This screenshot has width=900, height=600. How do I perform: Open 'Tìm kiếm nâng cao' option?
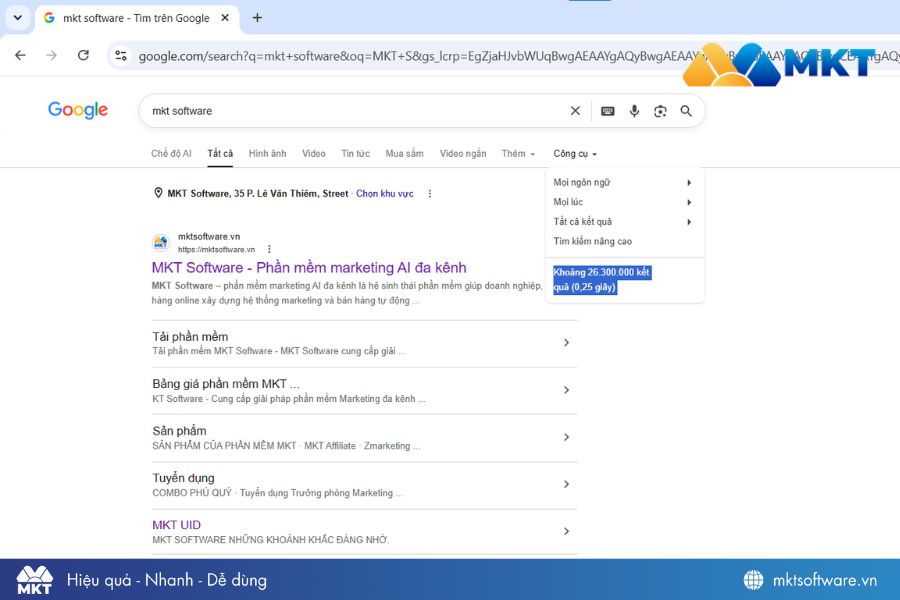coord(592,241)
